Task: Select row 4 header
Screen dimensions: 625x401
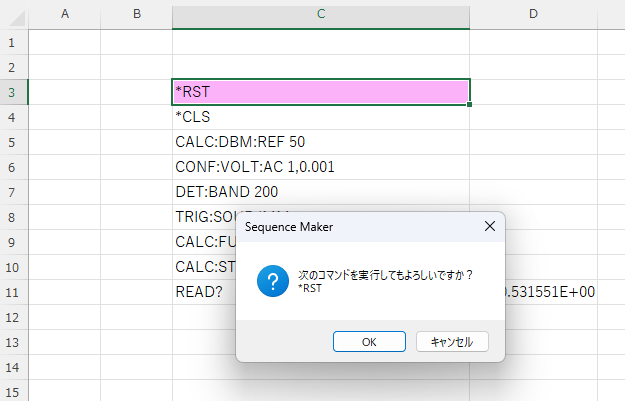Action: pos(14,117)
